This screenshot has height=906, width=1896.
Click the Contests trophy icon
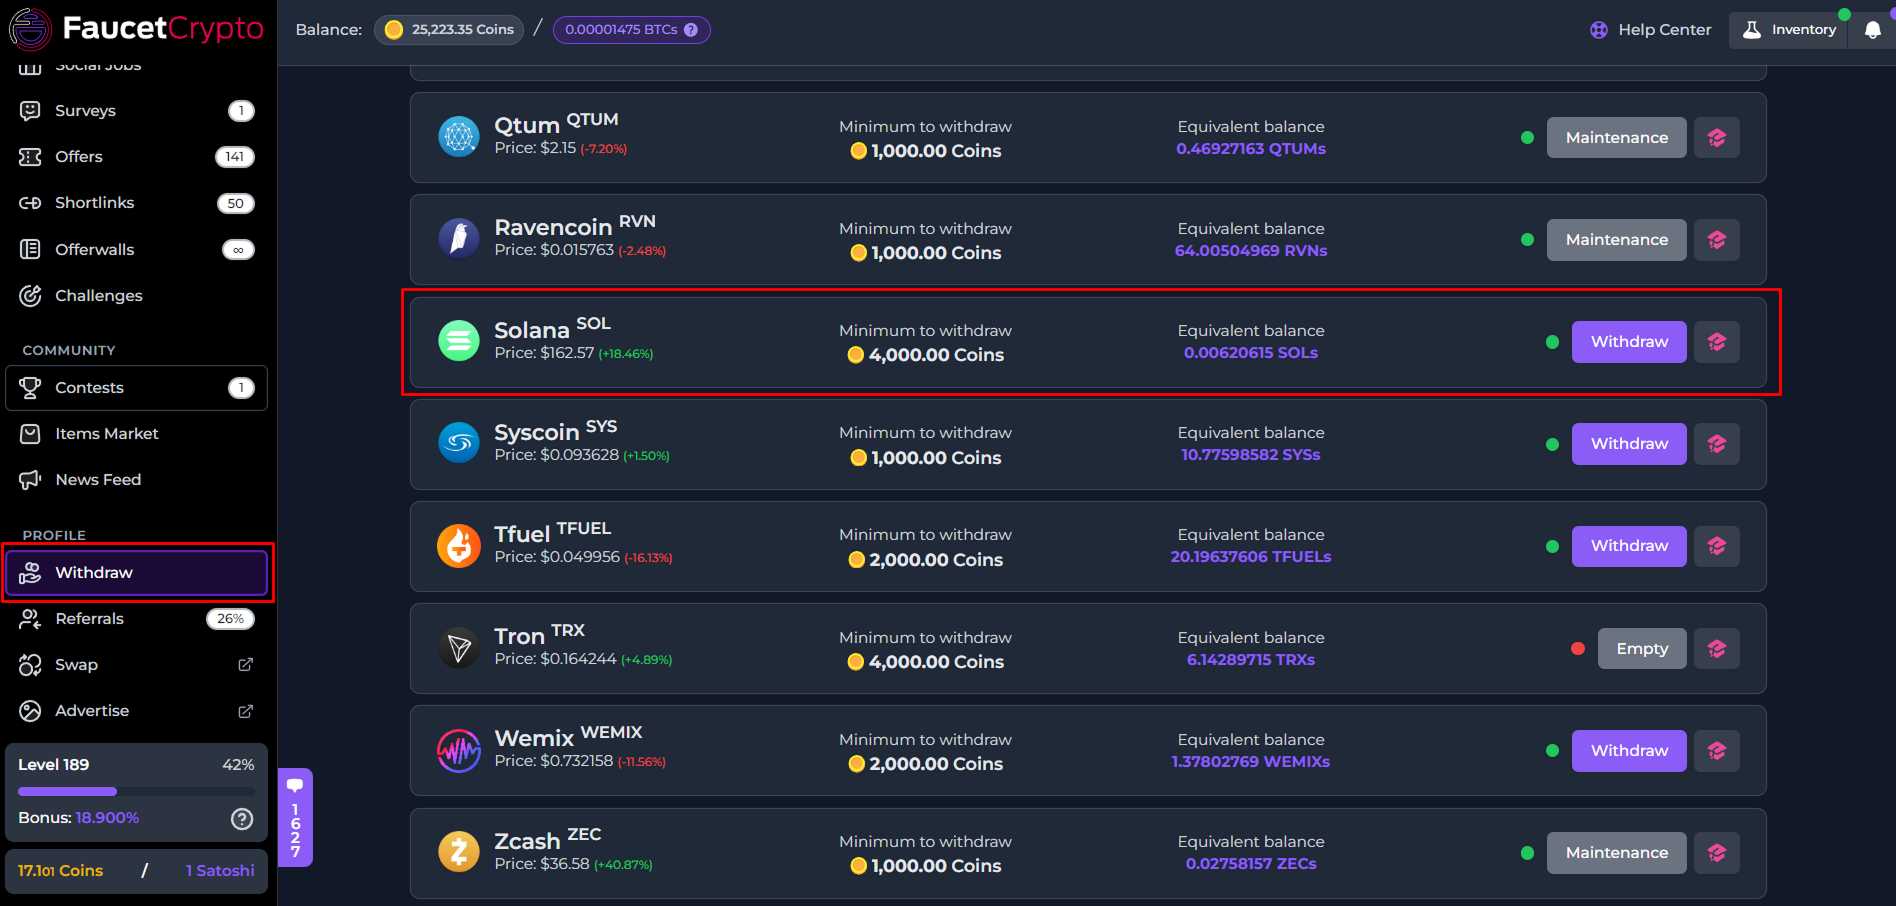30,388
